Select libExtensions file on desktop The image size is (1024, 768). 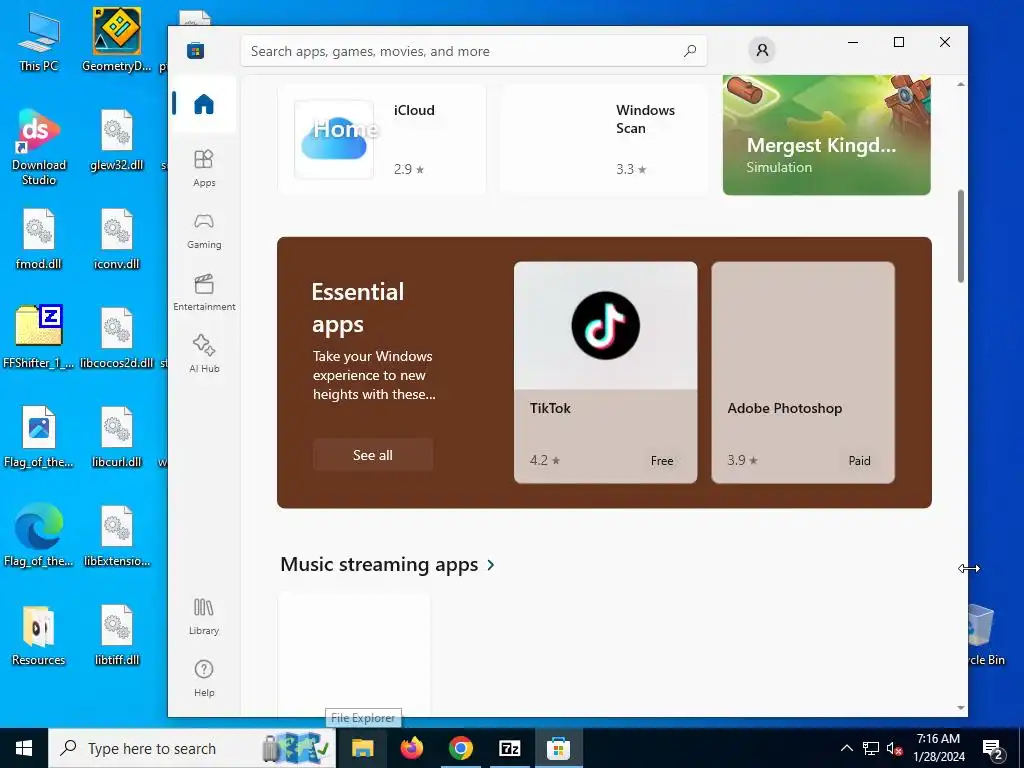(x=117, y=537)
